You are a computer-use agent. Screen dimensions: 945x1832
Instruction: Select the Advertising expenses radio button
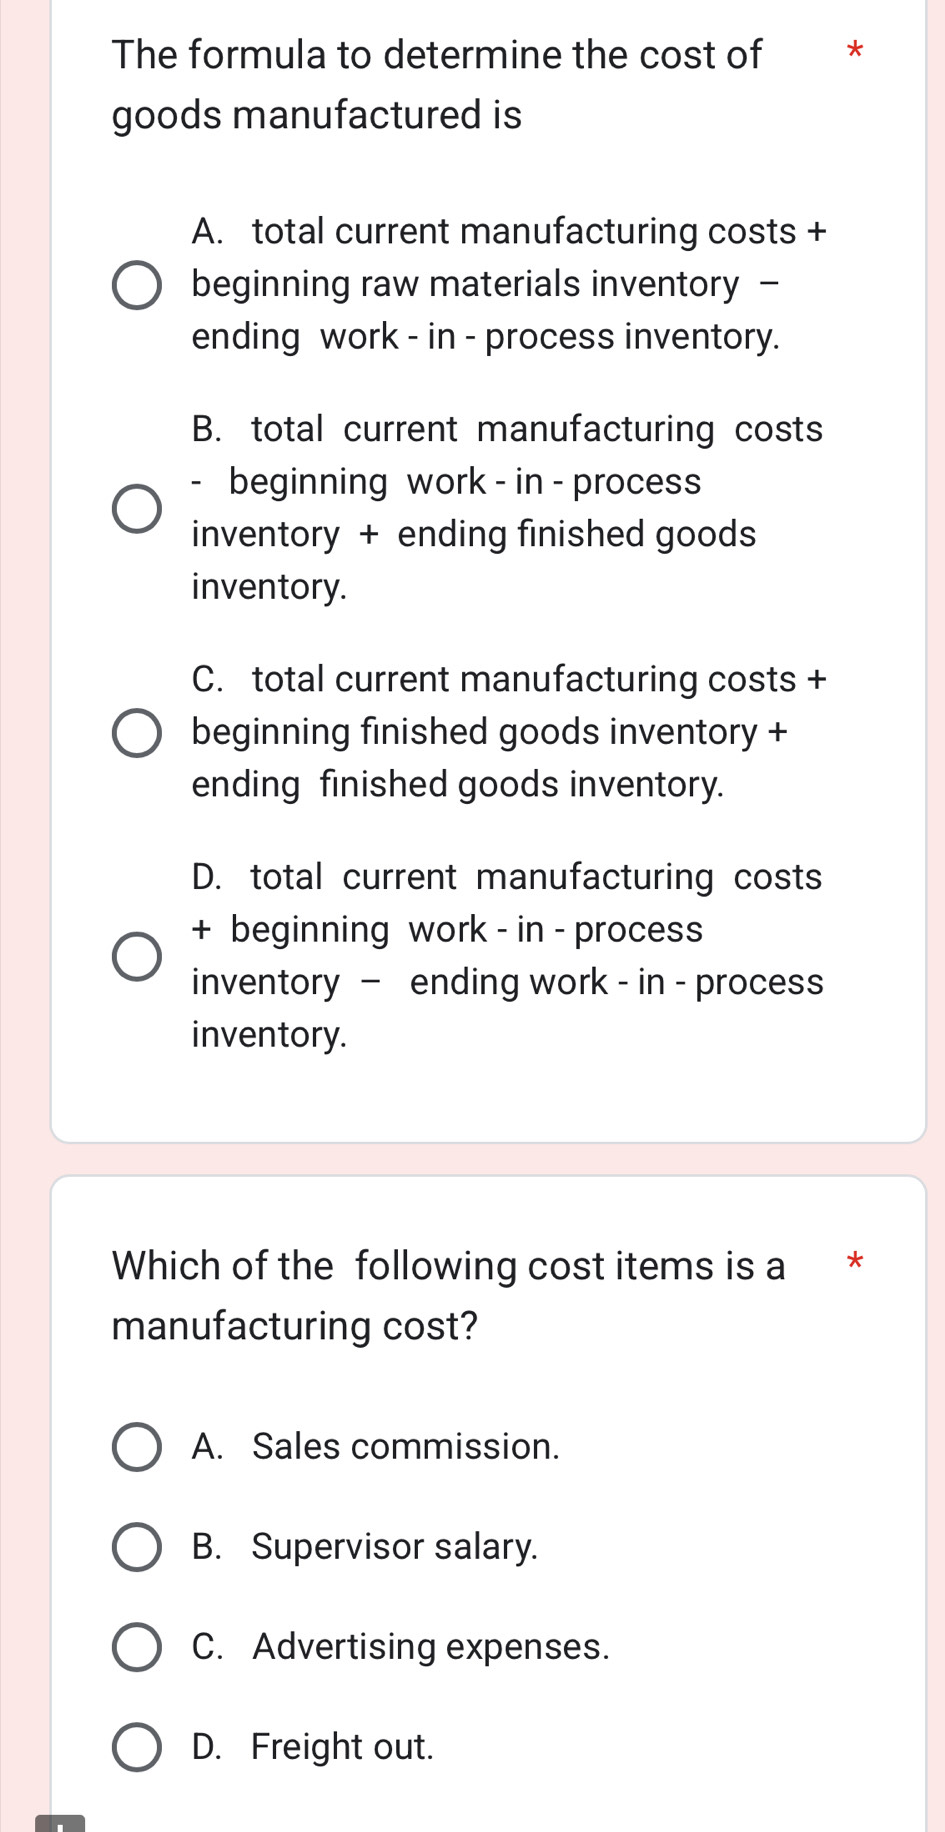[136, 1647]
